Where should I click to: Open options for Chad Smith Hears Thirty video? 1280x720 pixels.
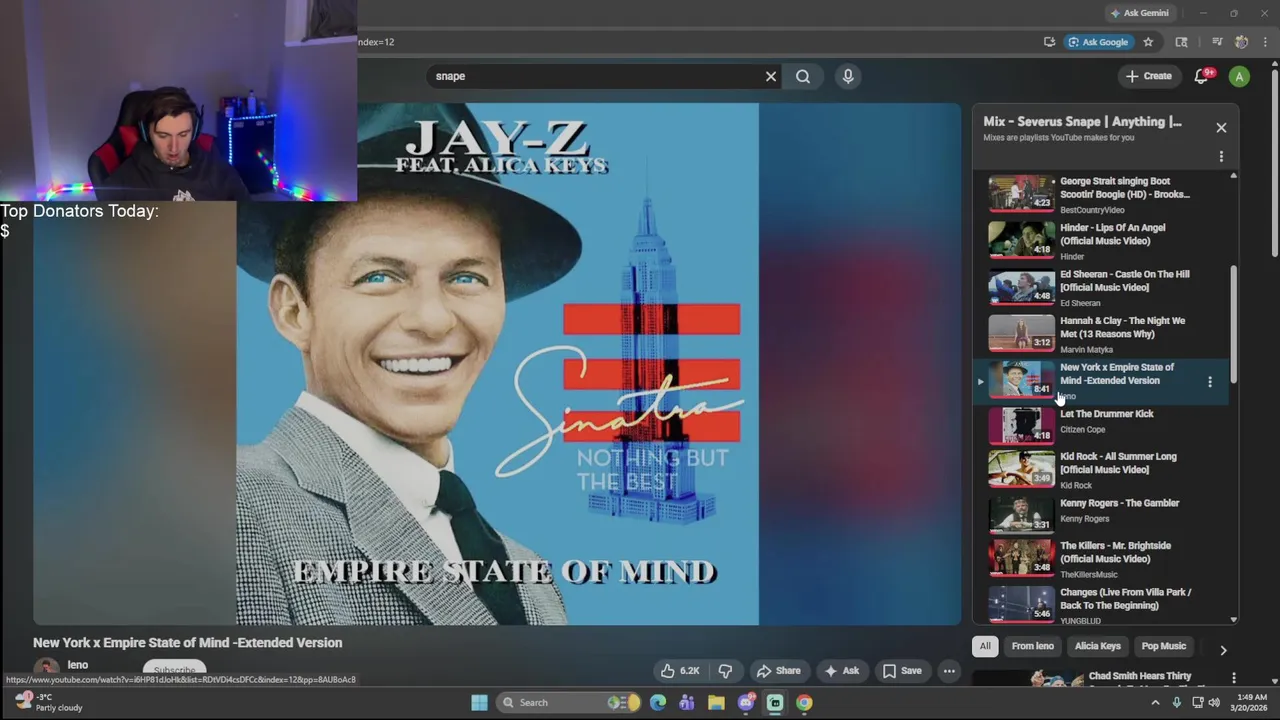click(1233, 678)
